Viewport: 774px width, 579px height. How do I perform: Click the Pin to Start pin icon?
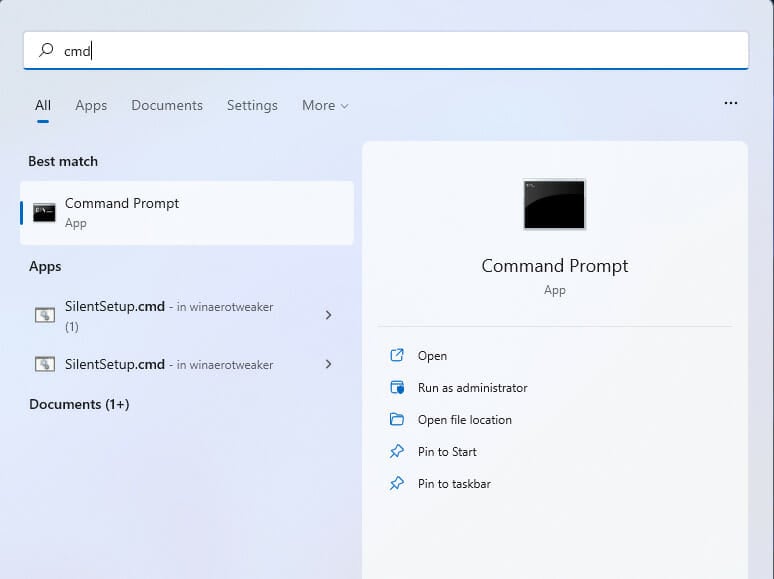[x=397, y=451]
